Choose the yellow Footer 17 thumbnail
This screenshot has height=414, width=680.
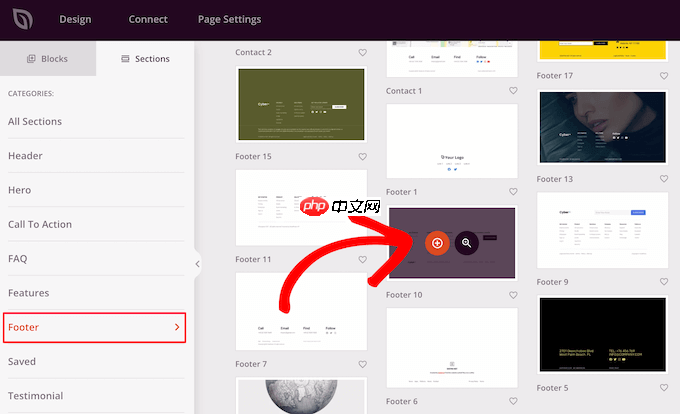point(602,51)
